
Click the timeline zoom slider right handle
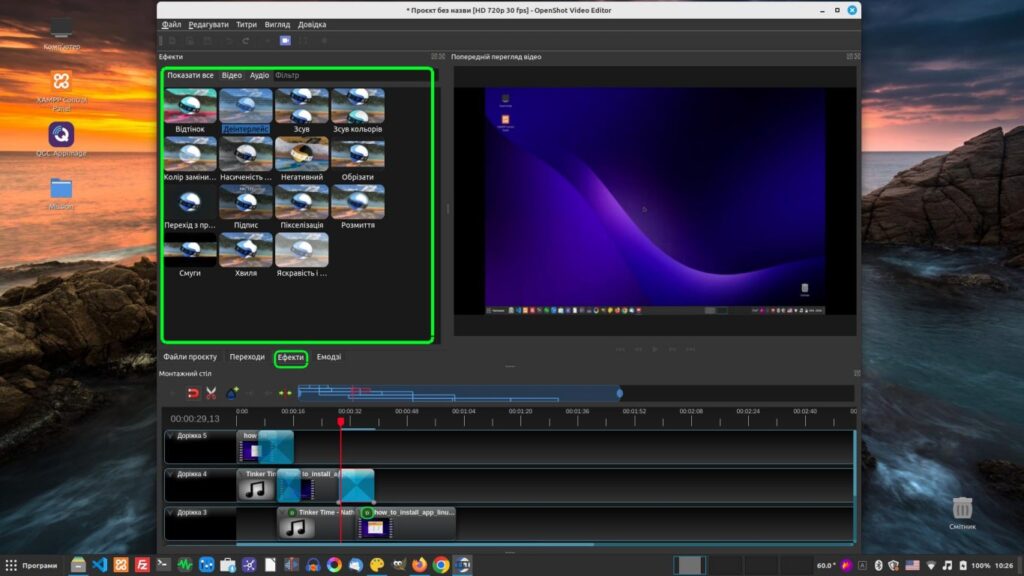click(620, 393)
